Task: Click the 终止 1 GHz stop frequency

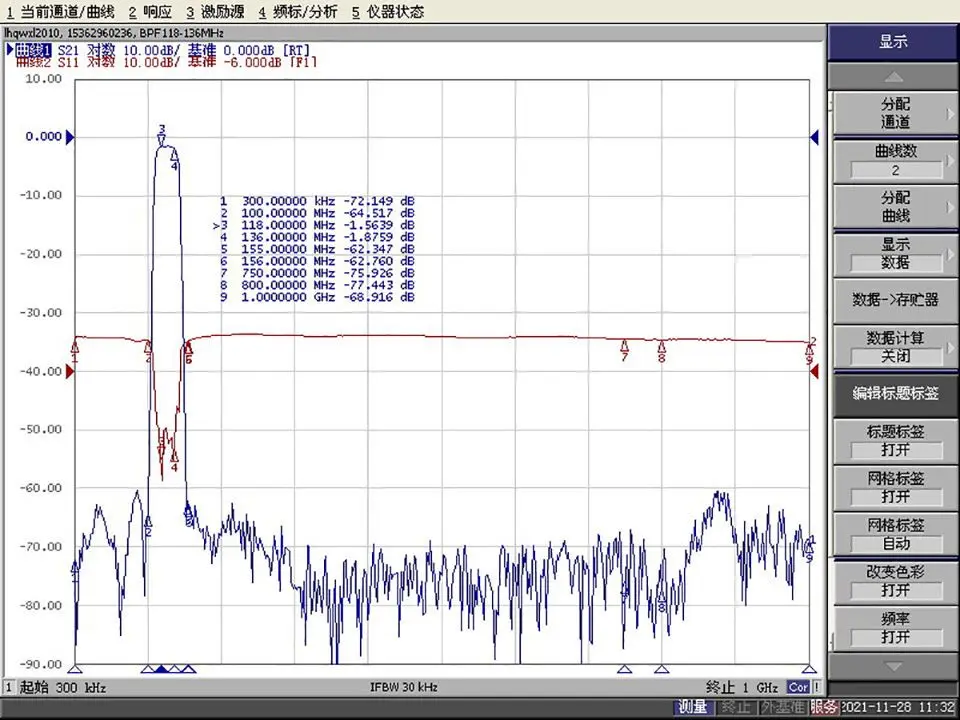Action: [741, 687]
